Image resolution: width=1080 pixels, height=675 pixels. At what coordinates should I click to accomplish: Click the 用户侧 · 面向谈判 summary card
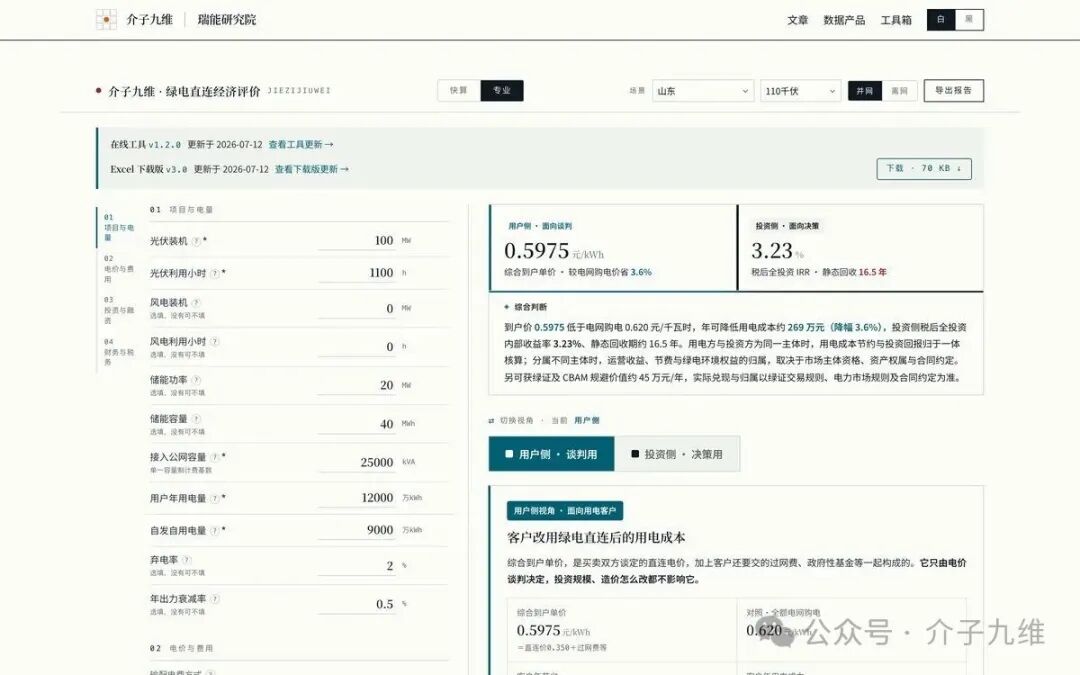click(x=613, y=248)
